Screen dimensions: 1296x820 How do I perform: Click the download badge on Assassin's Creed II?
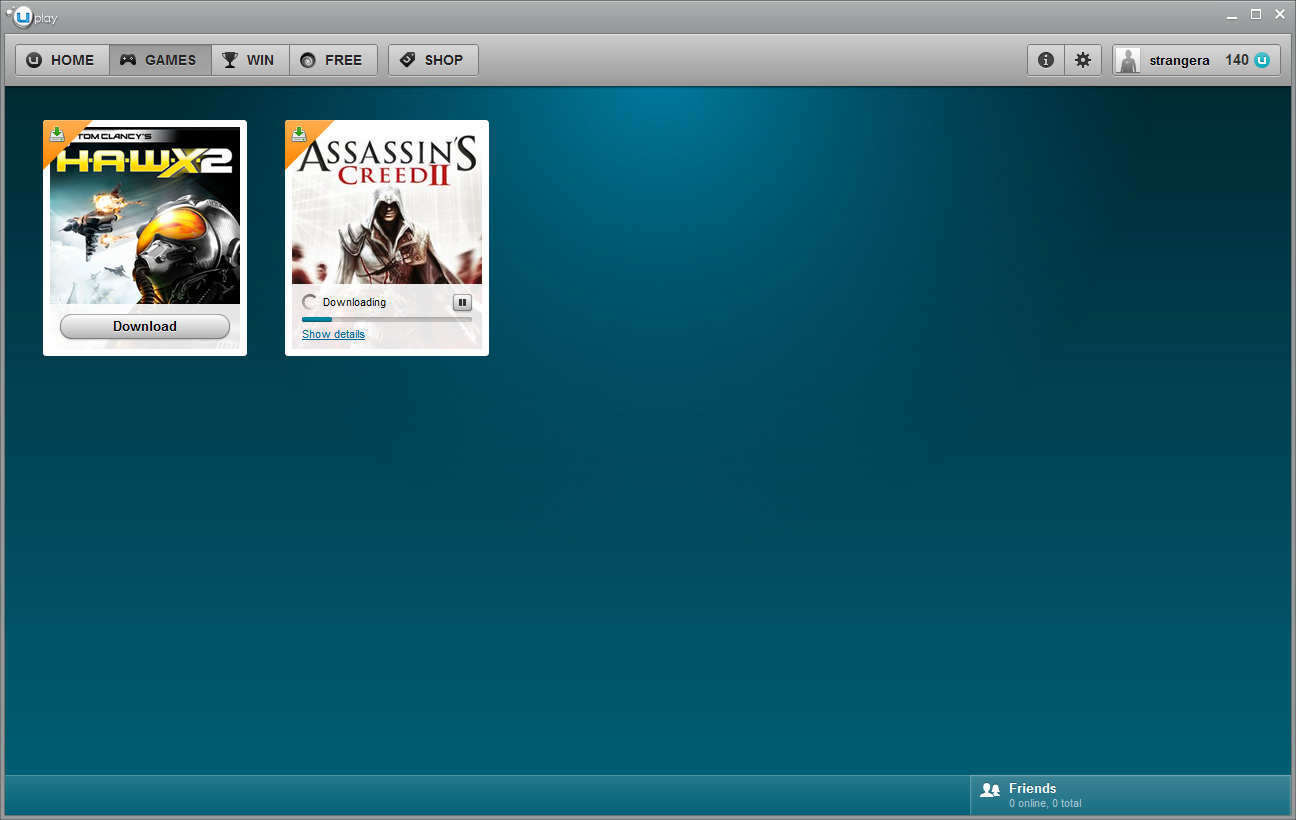pyautogui.click(x=299, y=134)
